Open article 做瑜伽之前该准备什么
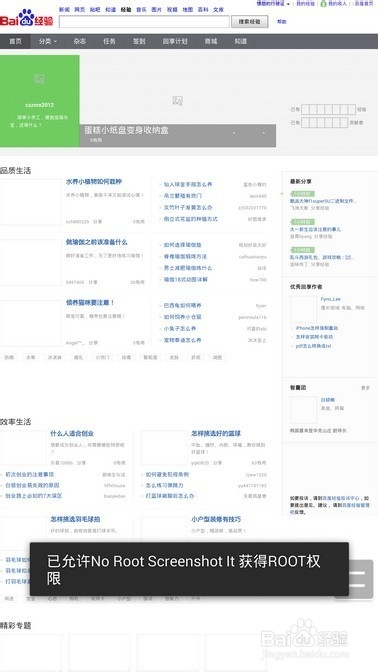This screenshot has height=672, width=378. pyautogui.click(x=96, y=242)
